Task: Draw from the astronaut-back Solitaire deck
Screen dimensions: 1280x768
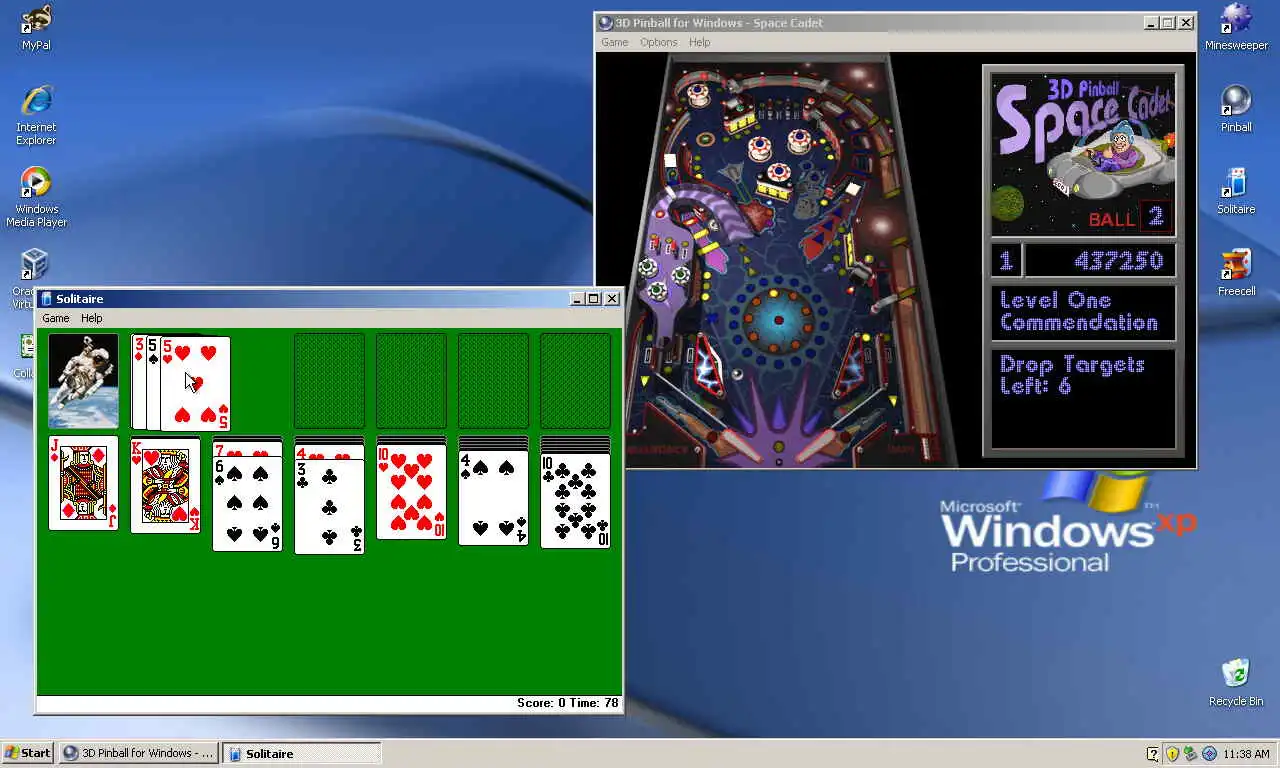Action: [x=83, y=381]
